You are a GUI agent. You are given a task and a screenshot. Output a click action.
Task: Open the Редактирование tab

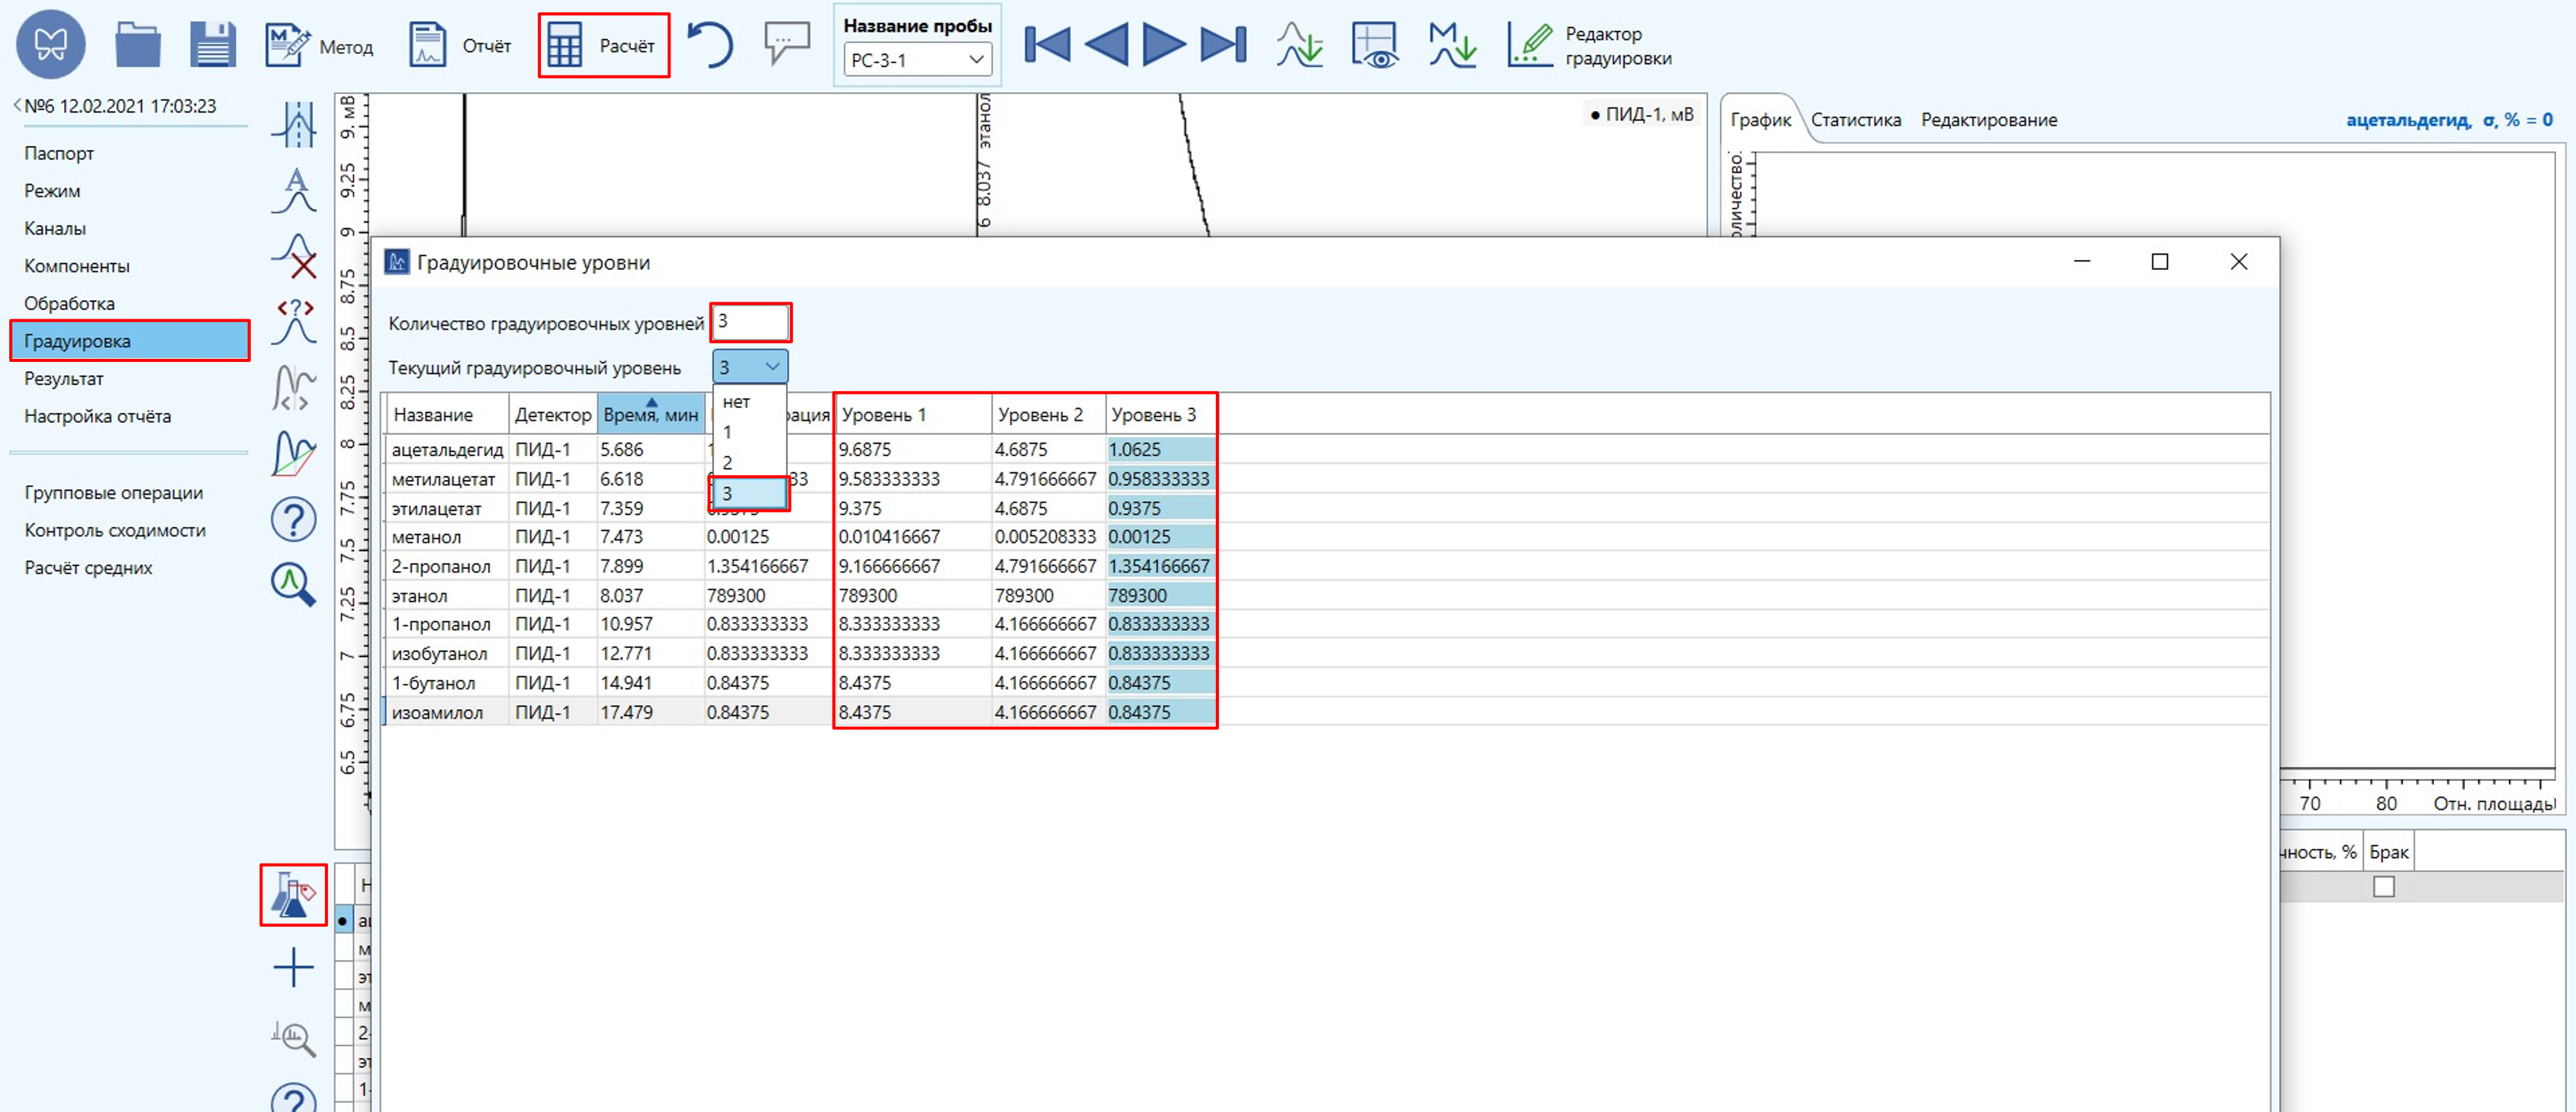pyautogui.click(x=1988, y=120)
